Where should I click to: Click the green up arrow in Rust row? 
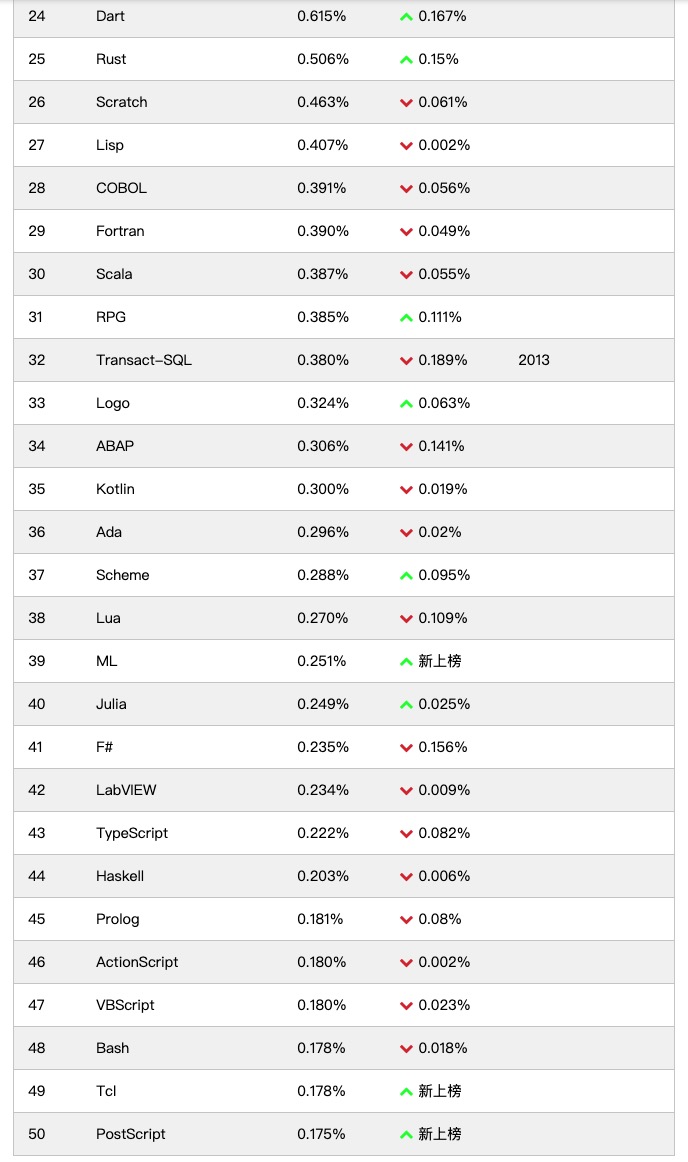406,59
